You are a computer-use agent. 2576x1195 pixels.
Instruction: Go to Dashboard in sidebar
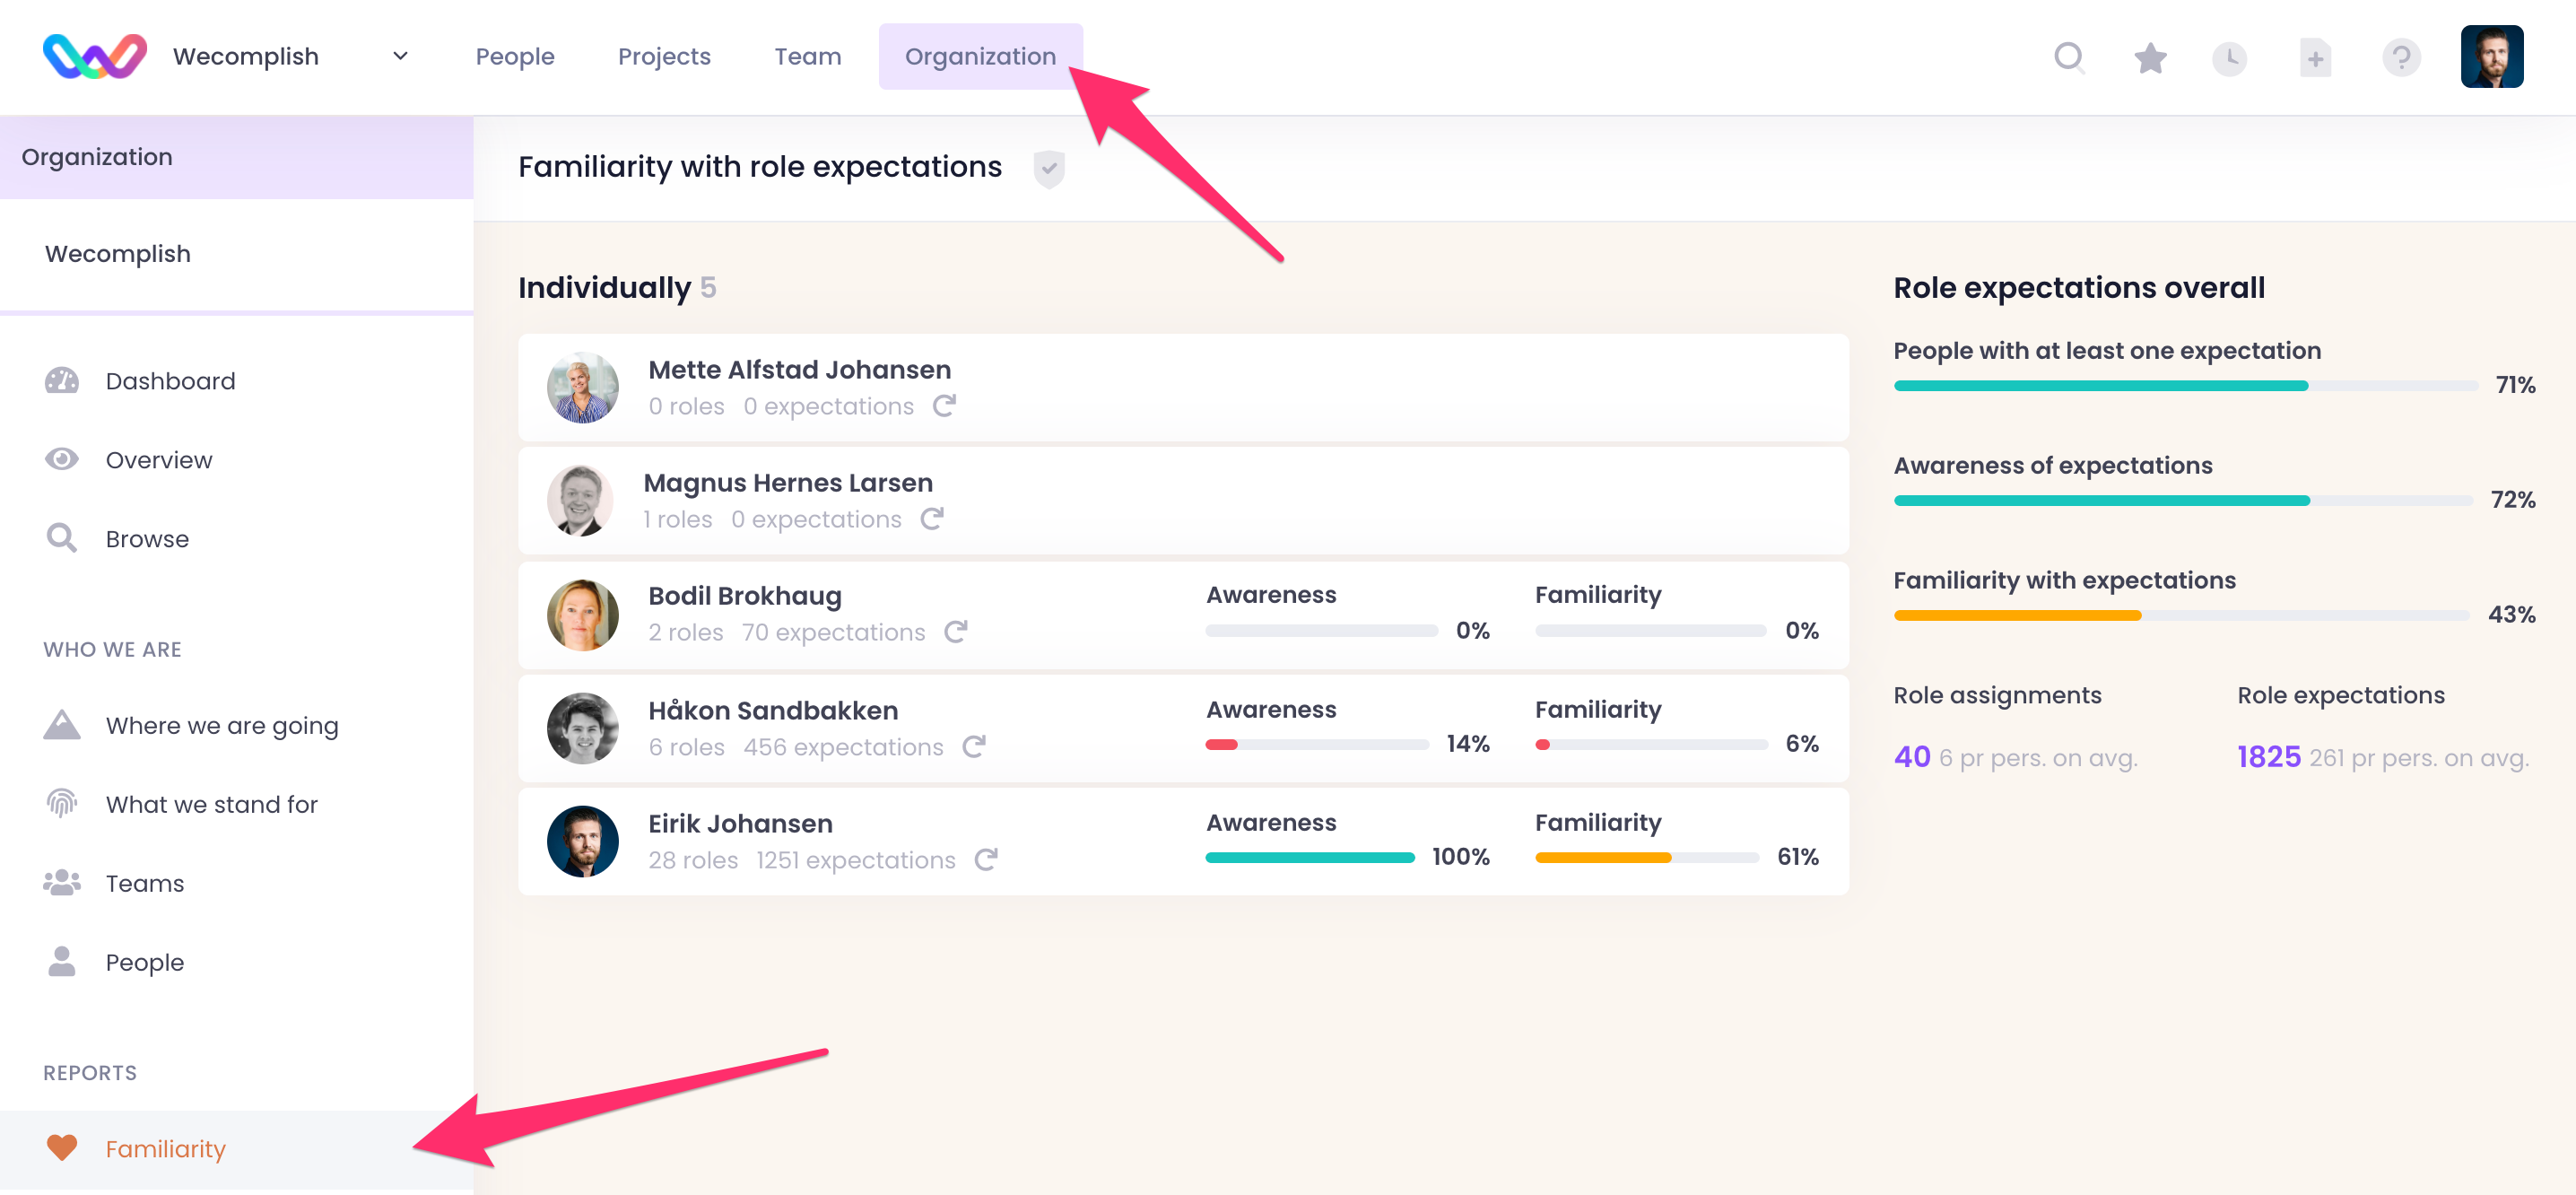[x=170, y=380]
